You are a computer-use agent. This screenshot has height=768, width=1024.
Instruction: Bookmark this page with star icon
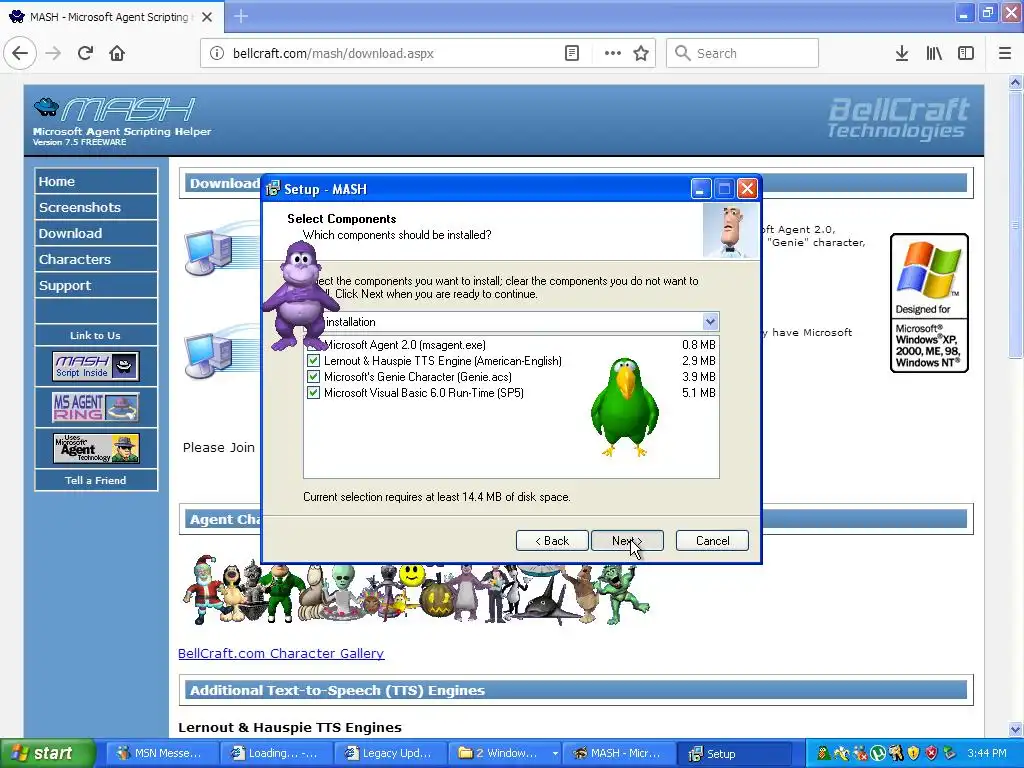[641, 53]
